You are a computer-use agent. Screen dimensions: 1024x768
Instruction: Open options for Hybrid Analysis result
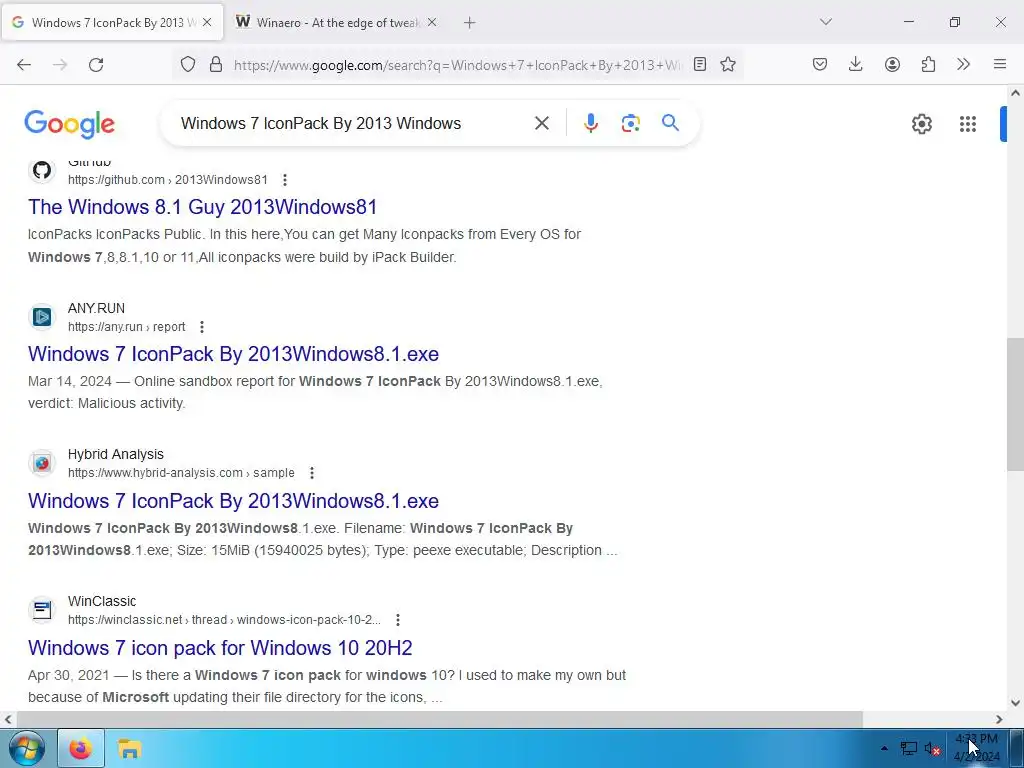tap(312, 473)
